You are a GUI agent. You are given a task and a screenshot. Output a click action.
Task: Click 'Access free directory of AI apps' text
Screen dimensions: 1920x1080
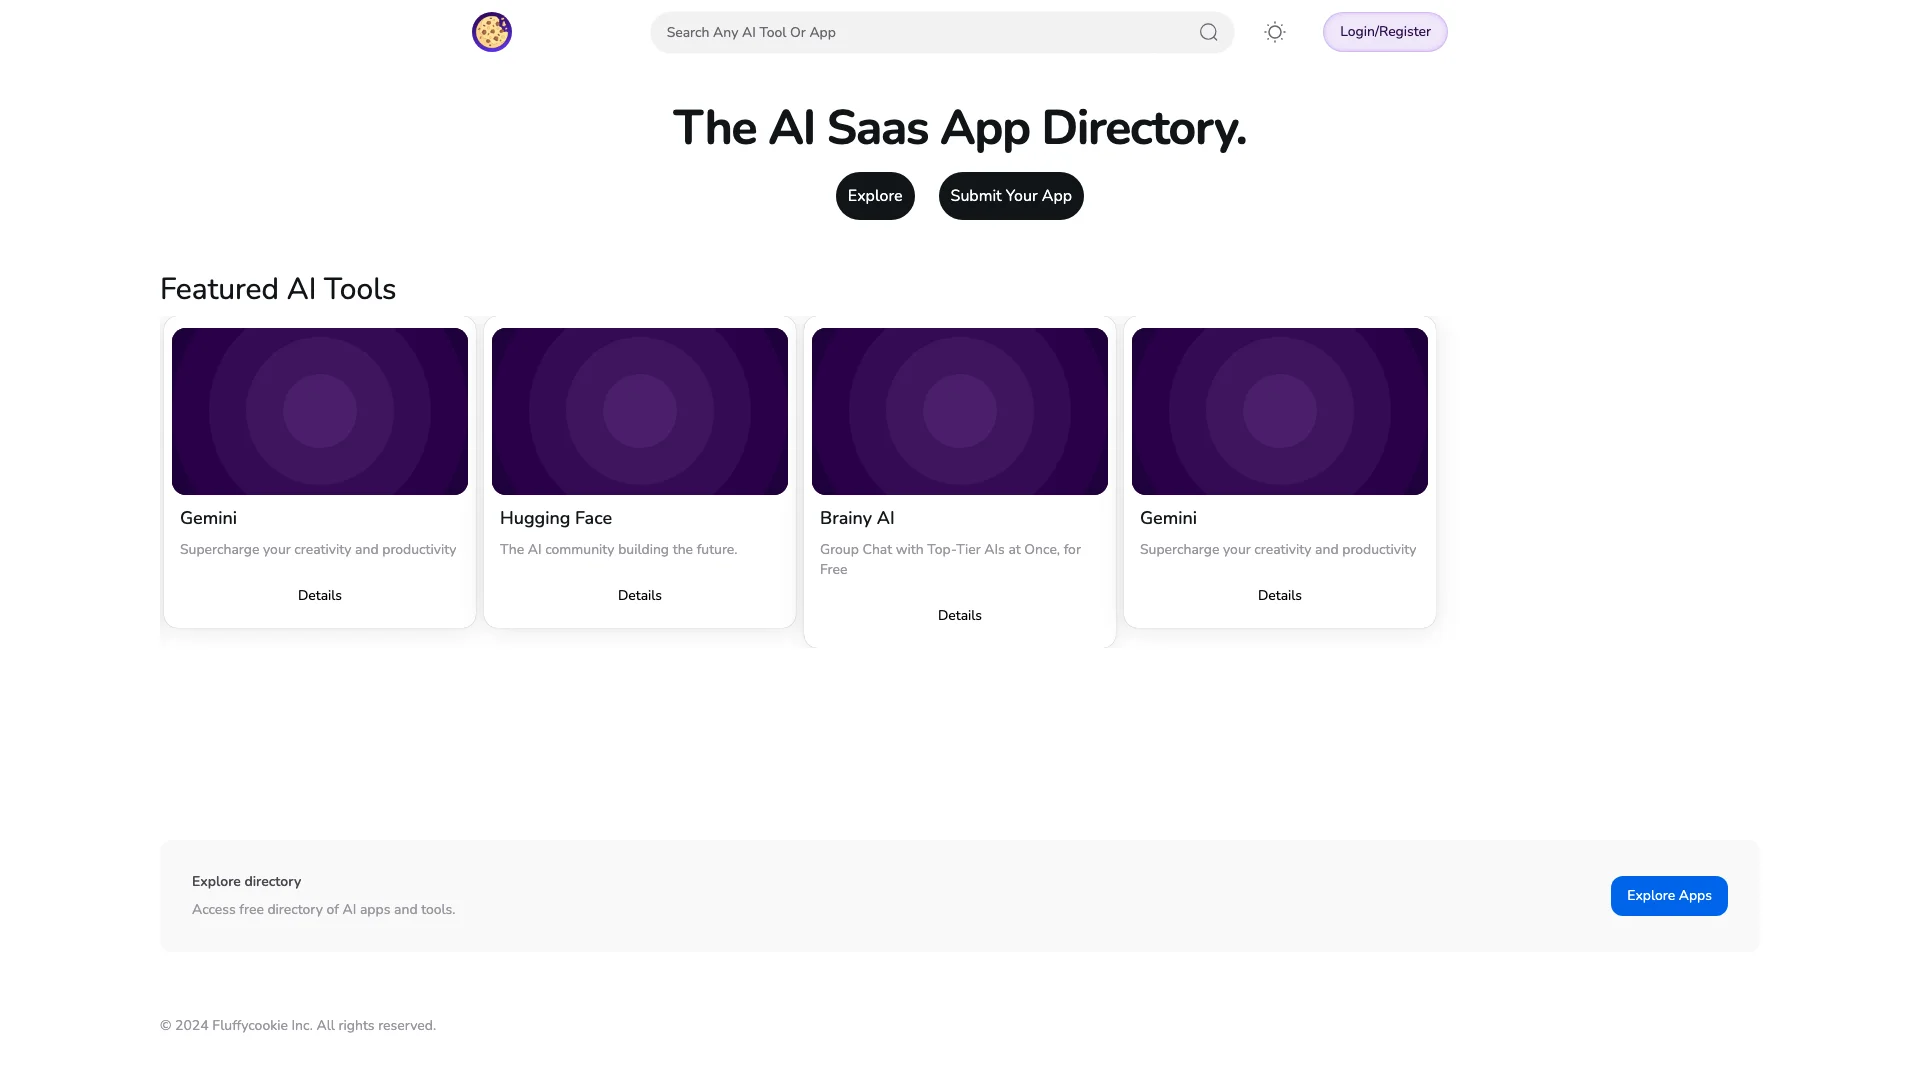323,909
